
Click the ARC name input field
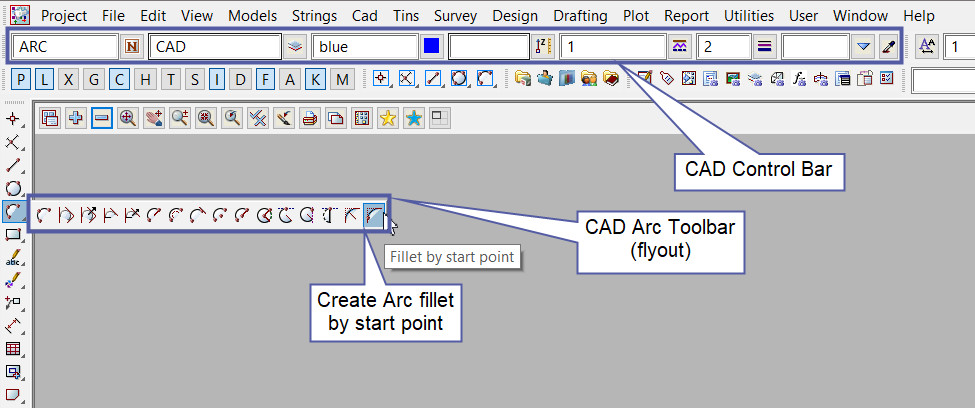click(x=65, y=47)
